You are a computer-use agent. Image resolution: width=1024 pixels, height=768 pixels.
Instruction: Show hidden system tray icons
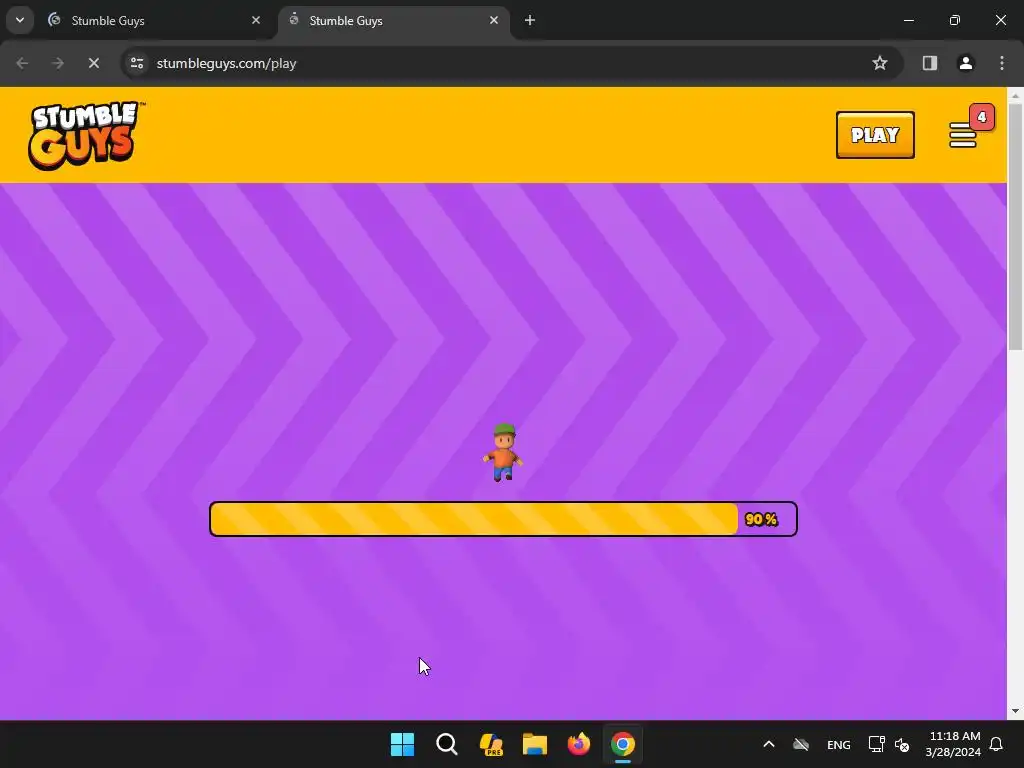coord(769,744)
